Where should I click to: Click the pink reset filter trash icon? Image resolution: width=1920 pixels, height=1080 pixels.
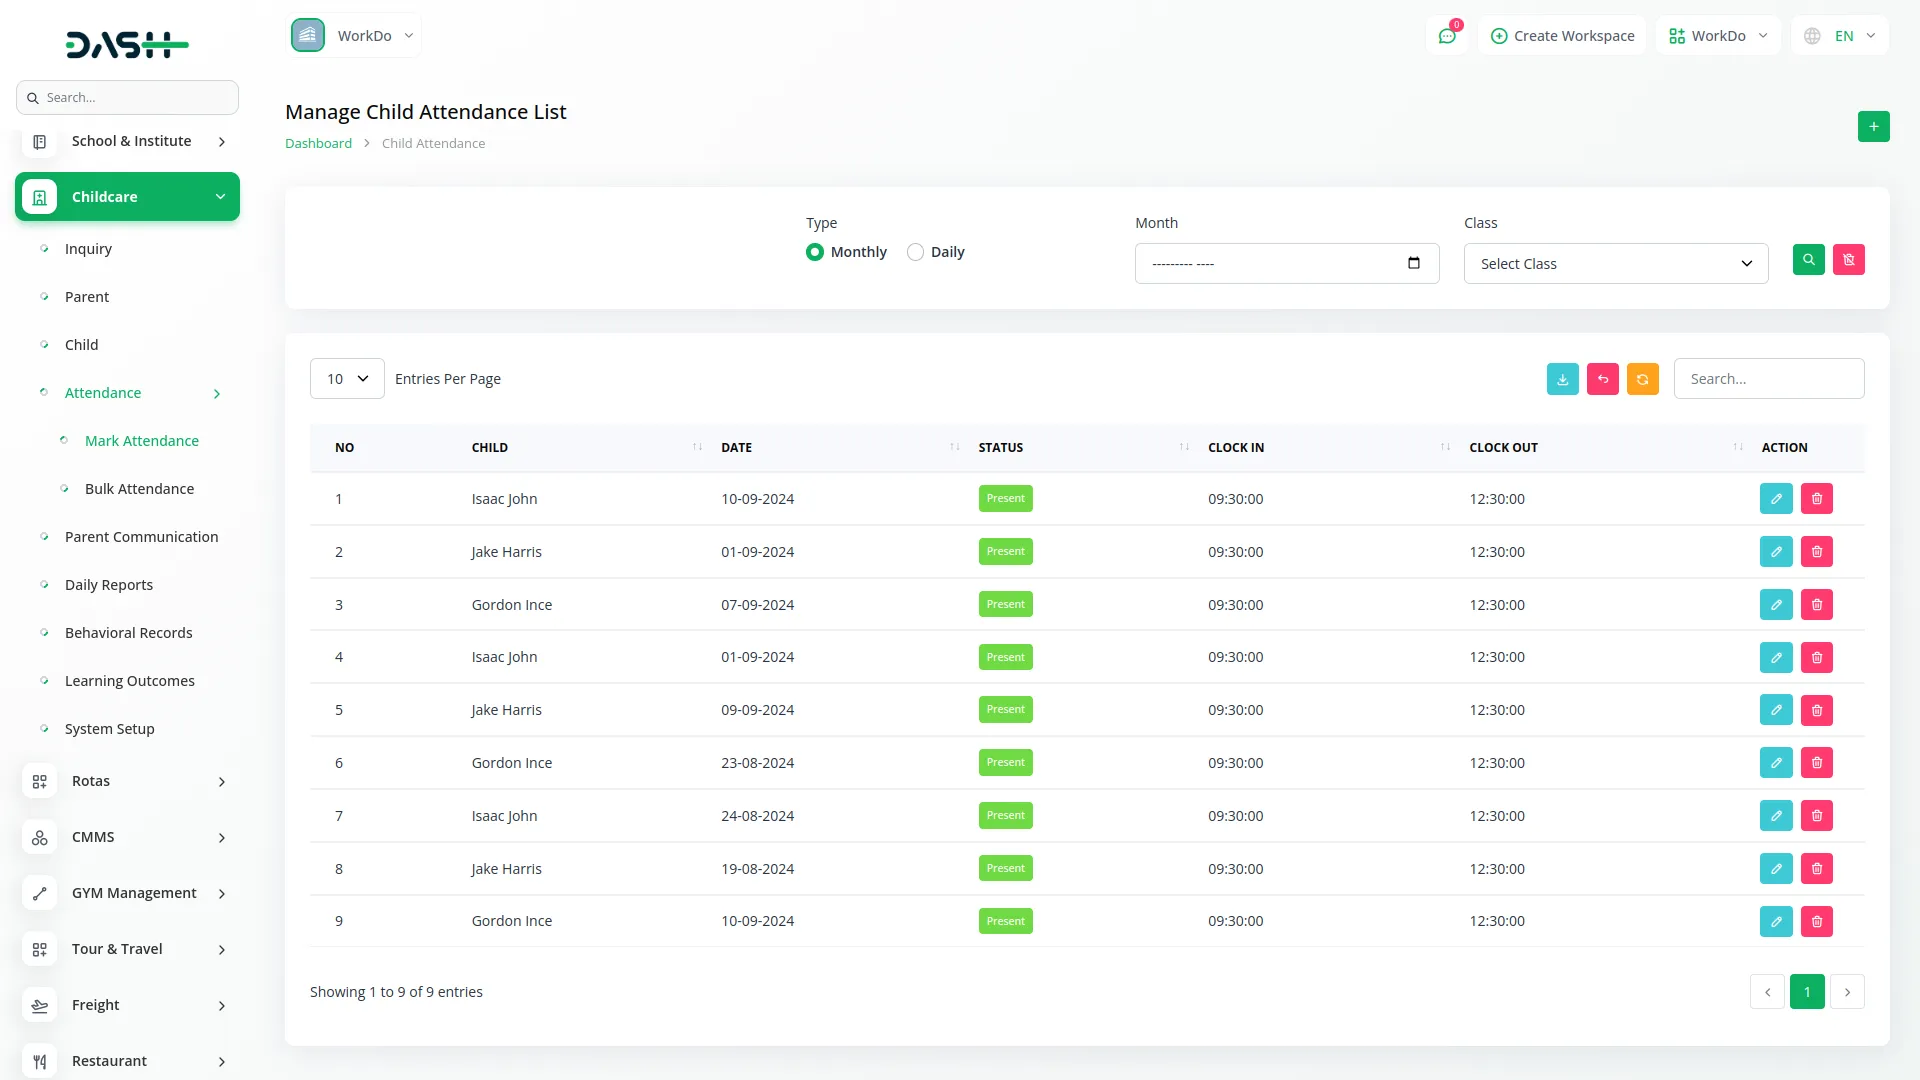[x=1848, y=260]
